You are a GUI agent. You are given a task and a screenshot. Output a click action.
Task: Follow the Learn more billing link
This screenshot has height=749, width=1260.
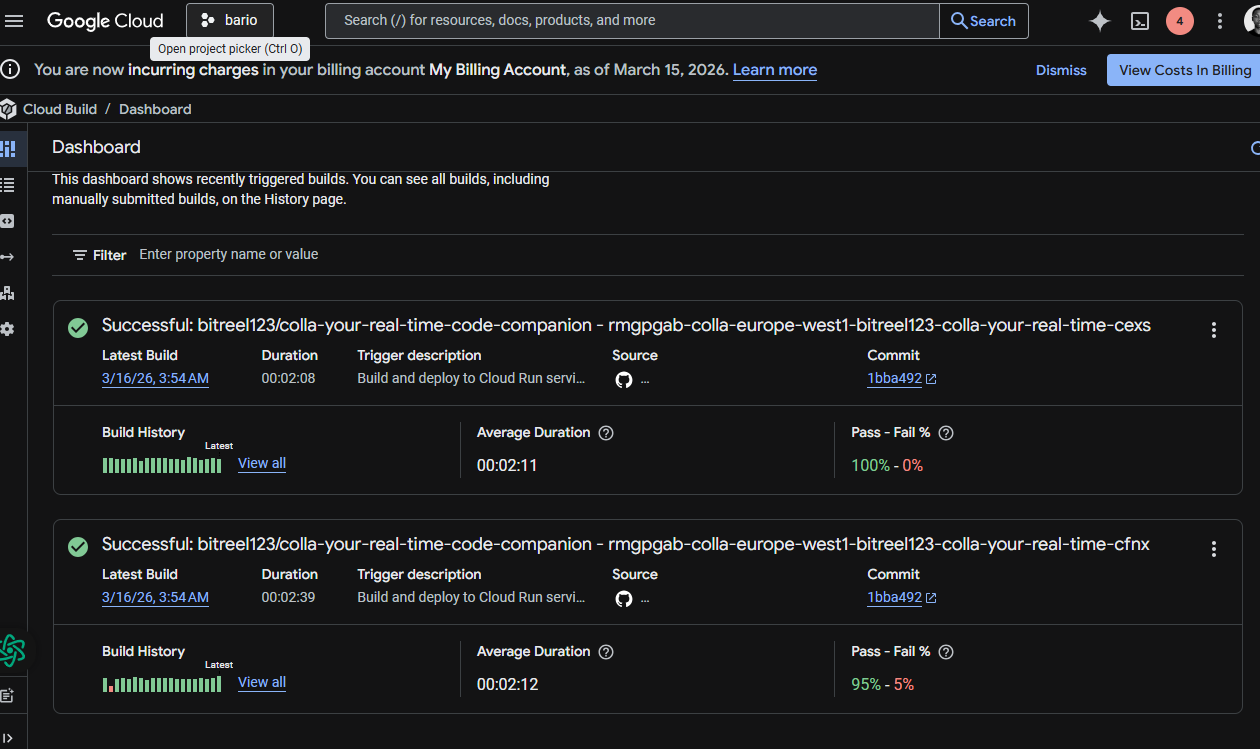pyautogui.click(x=775, y=70)
